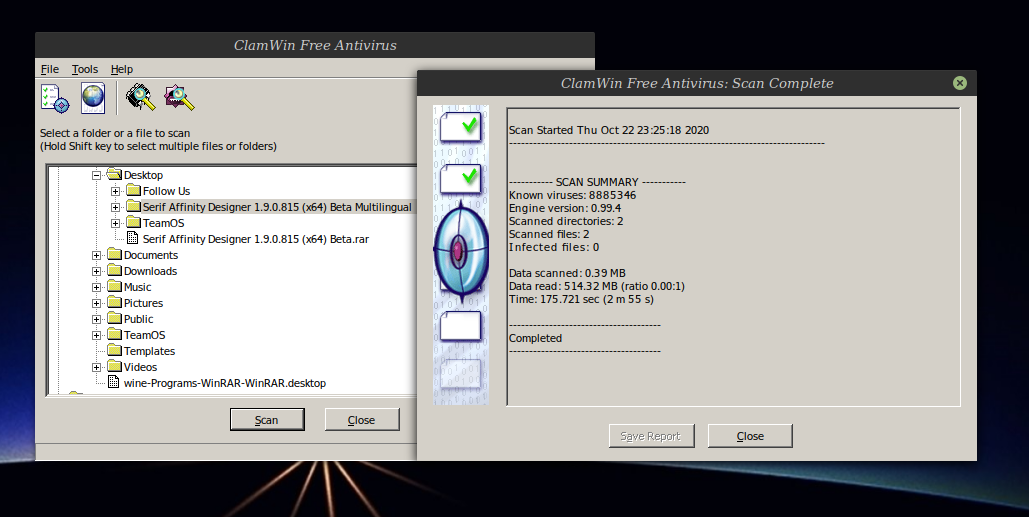Expand the Documents folder
Viewport: 1029px width, 517px height.
[96, 255]
